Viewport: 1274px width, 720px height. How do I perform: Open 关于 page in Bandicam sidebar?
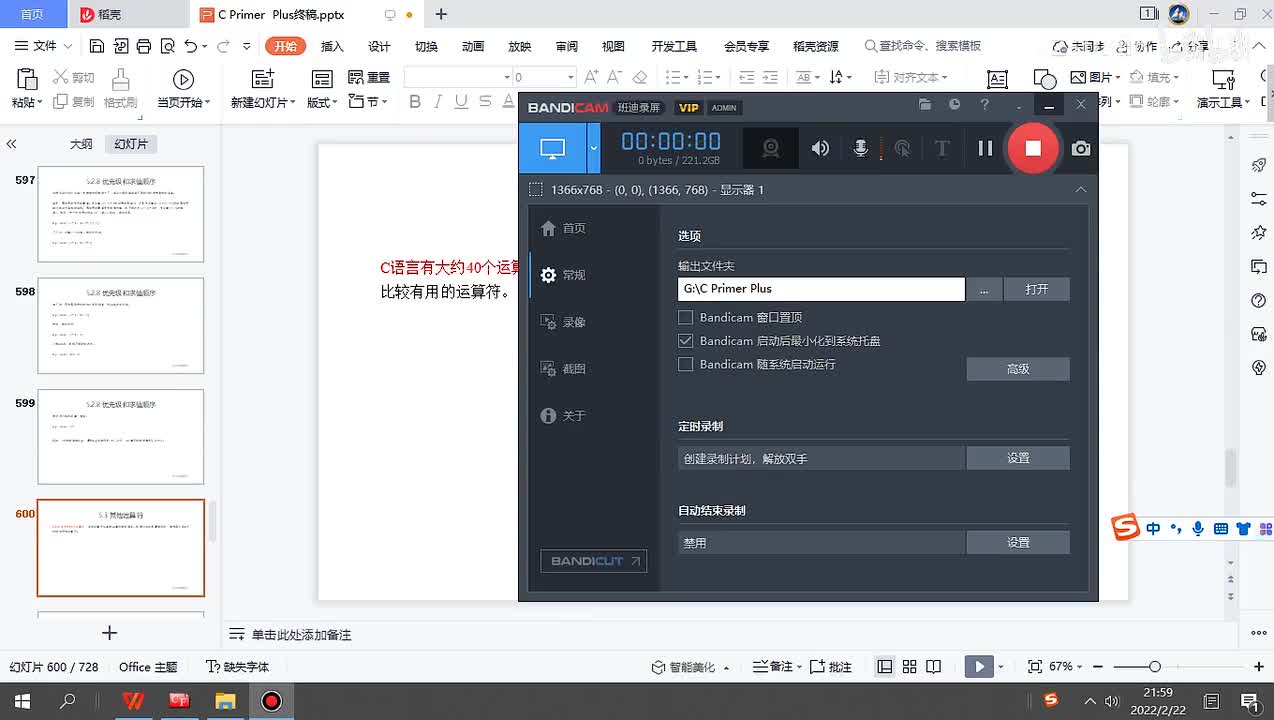point(563,415)
